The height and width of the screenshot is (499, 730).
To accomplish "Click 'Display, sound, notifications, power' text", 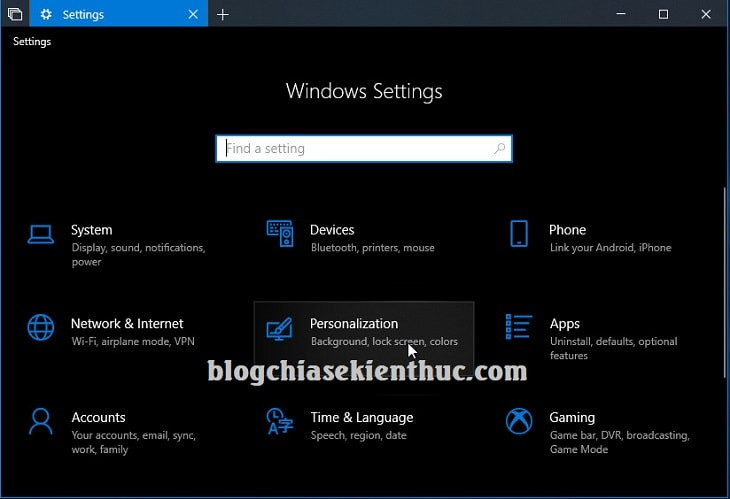I will pos(138,255).
